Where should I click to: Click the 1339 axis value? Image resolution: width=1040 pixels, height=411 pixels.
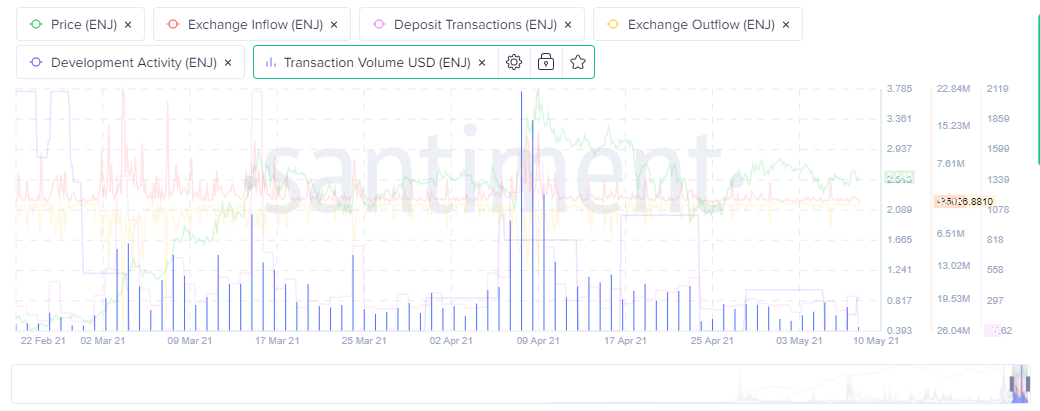(998, 180)
